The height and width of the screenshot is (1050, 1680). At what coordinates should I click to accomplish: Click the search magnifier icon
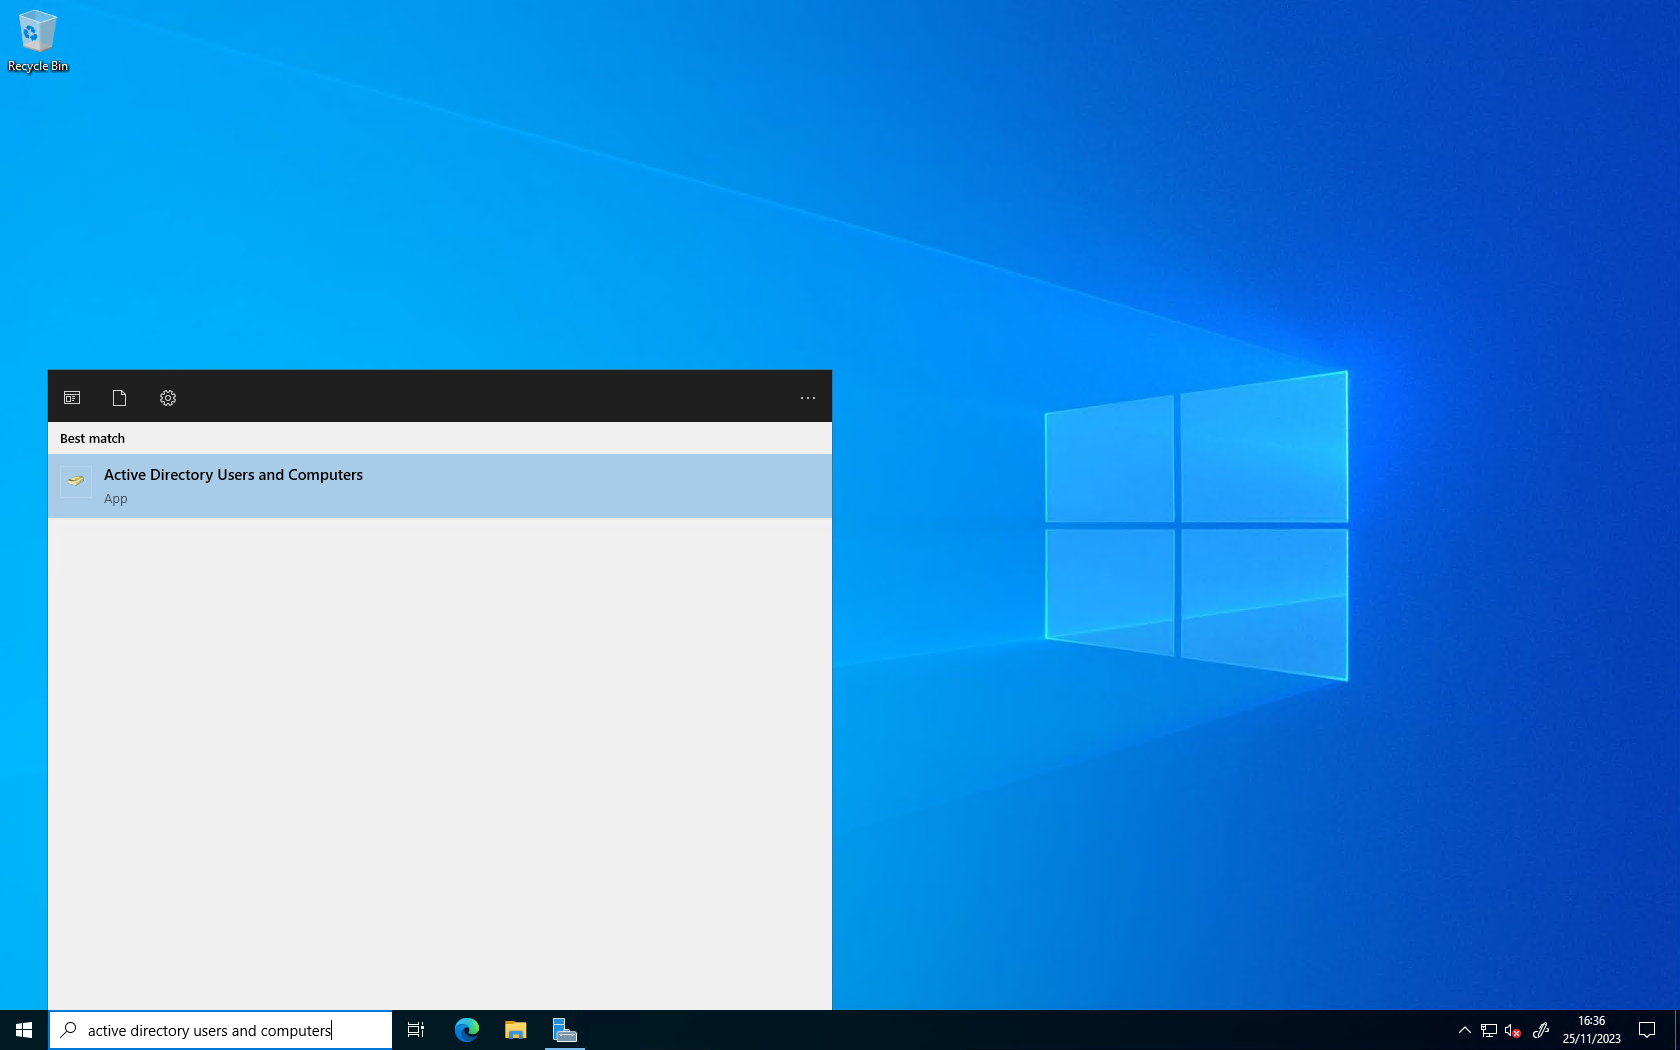point(69,1029)
